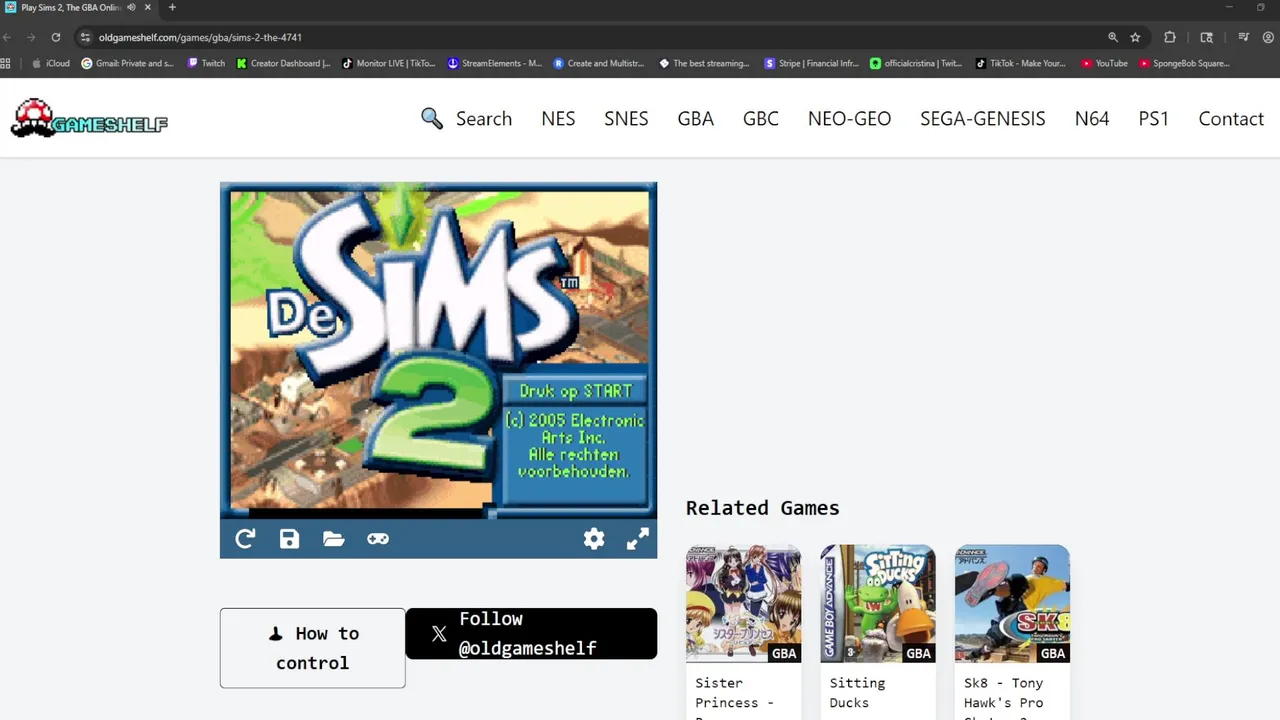Open the StreamElements bookmark
1280x720 pixels.
click(495, 63)
